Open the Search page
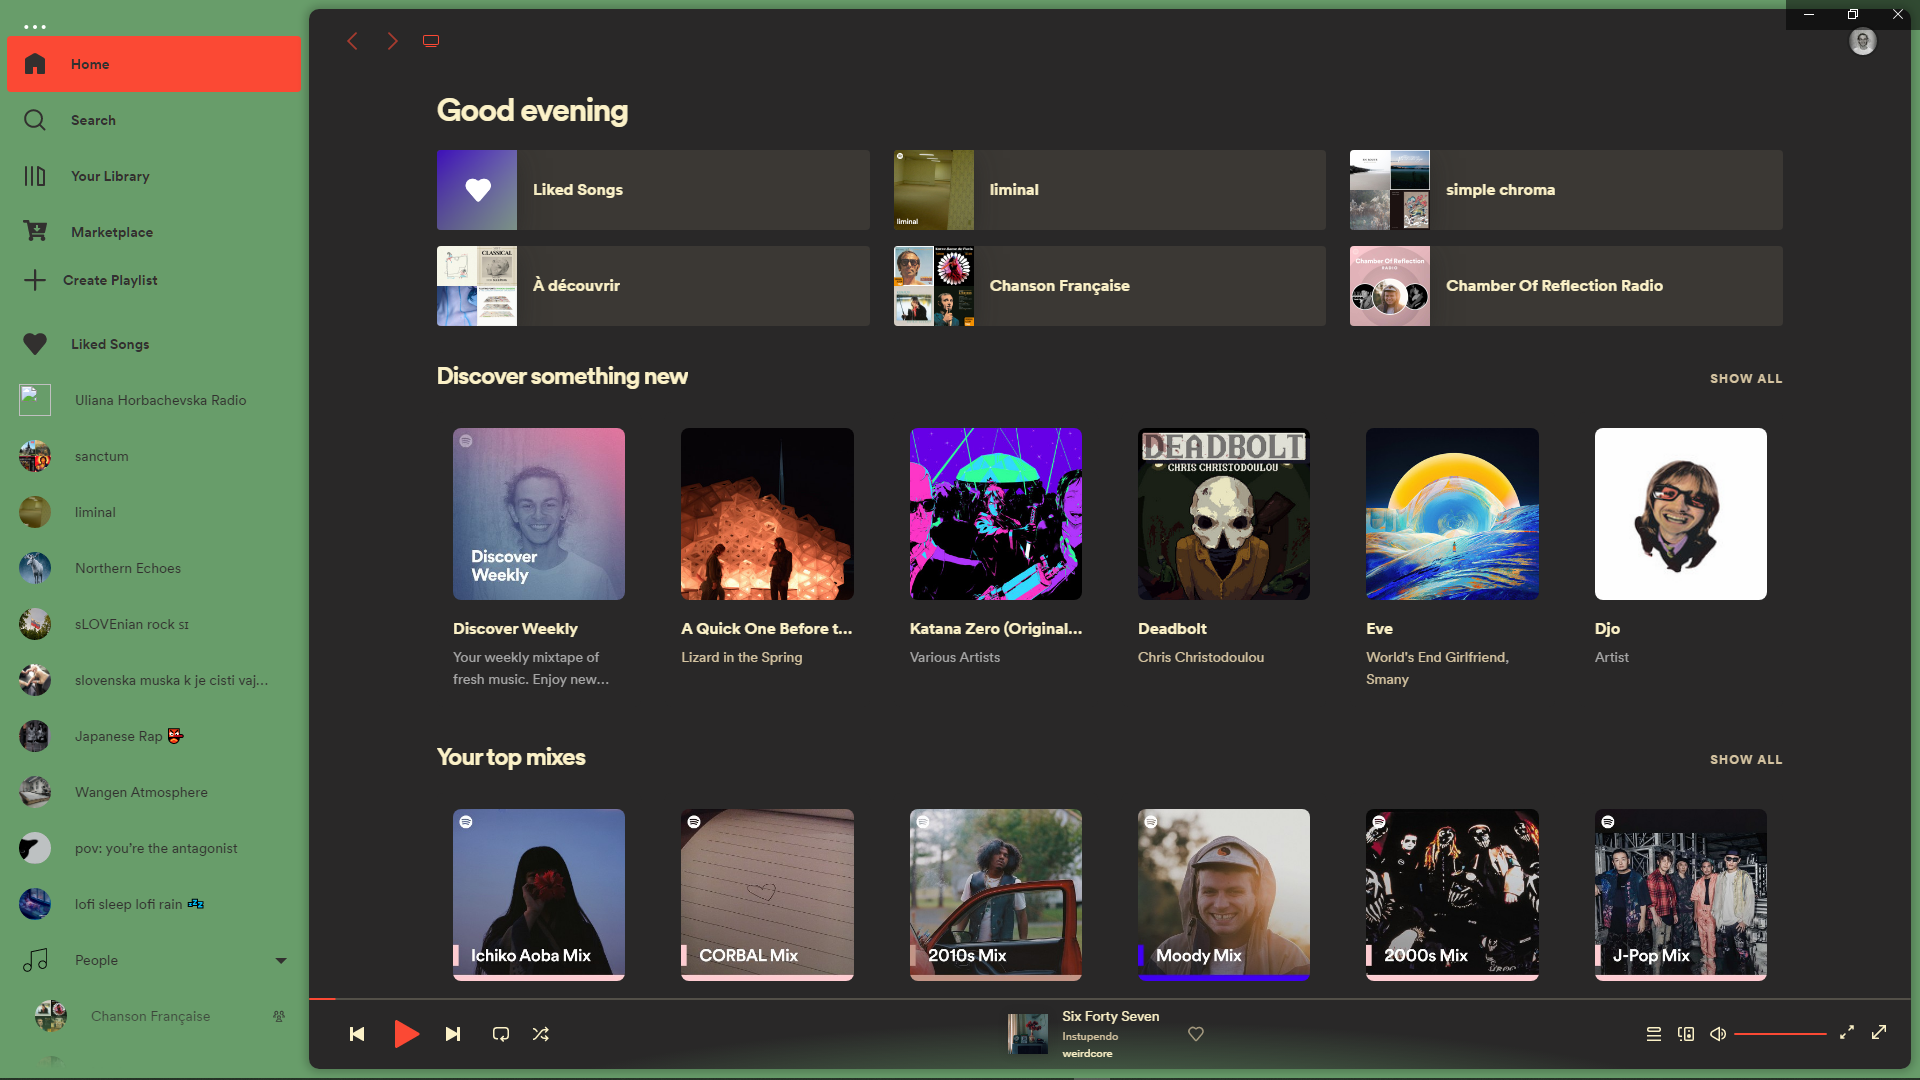1920x1080 pixels. (x=93, y=120)
